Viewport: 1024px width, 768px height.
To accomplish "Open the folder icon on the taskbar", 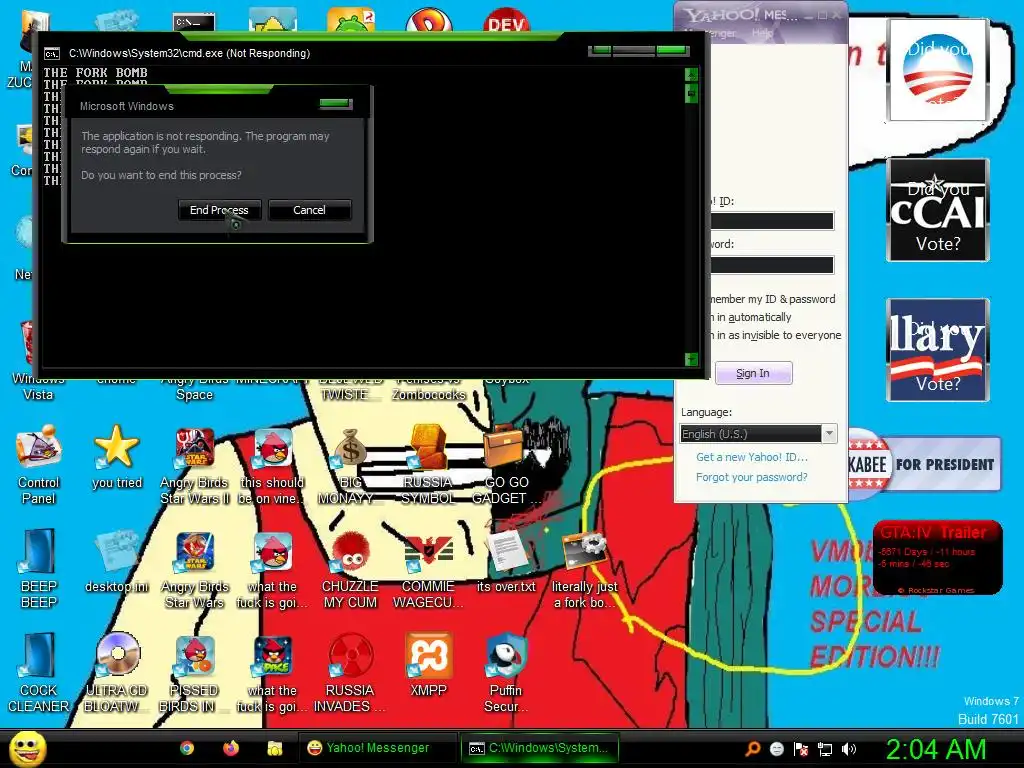I will [274, 748].
